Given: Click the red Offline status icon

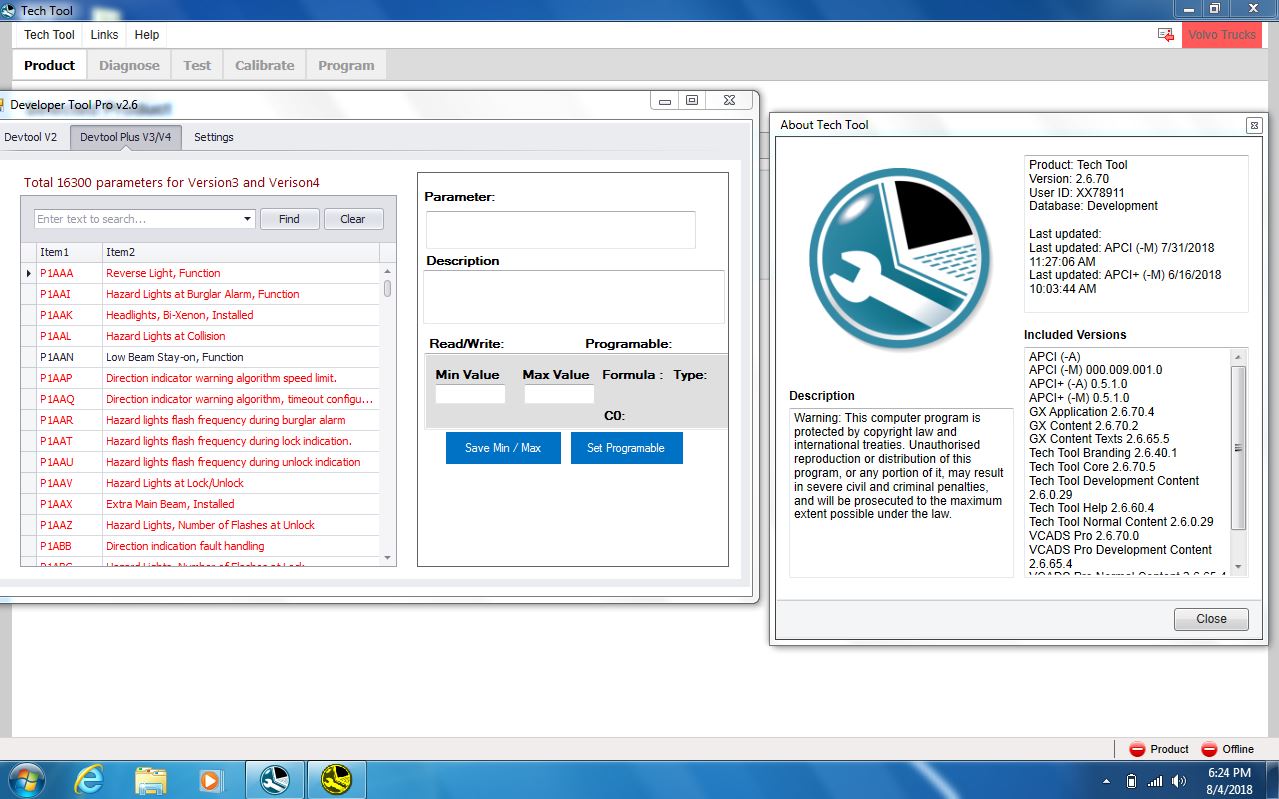Looking at the screenshot, I should click(1209, 749).
